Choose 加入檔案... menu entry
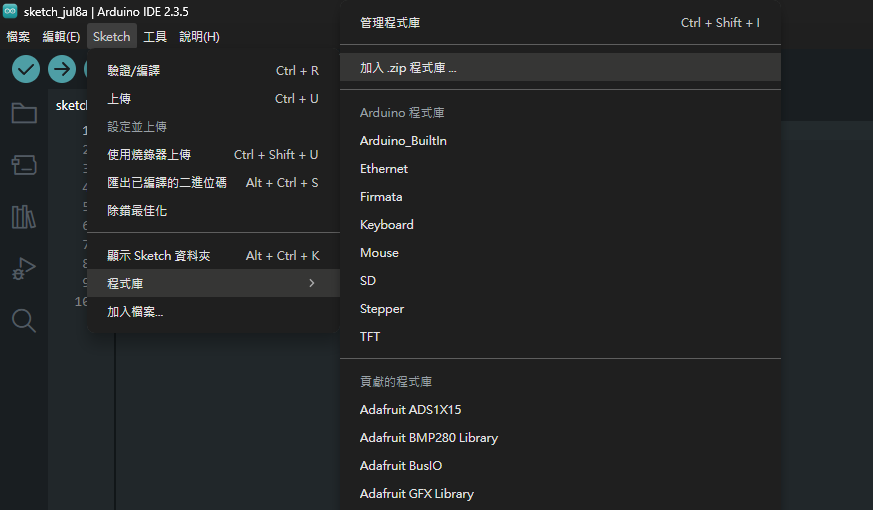 (213, 312)
